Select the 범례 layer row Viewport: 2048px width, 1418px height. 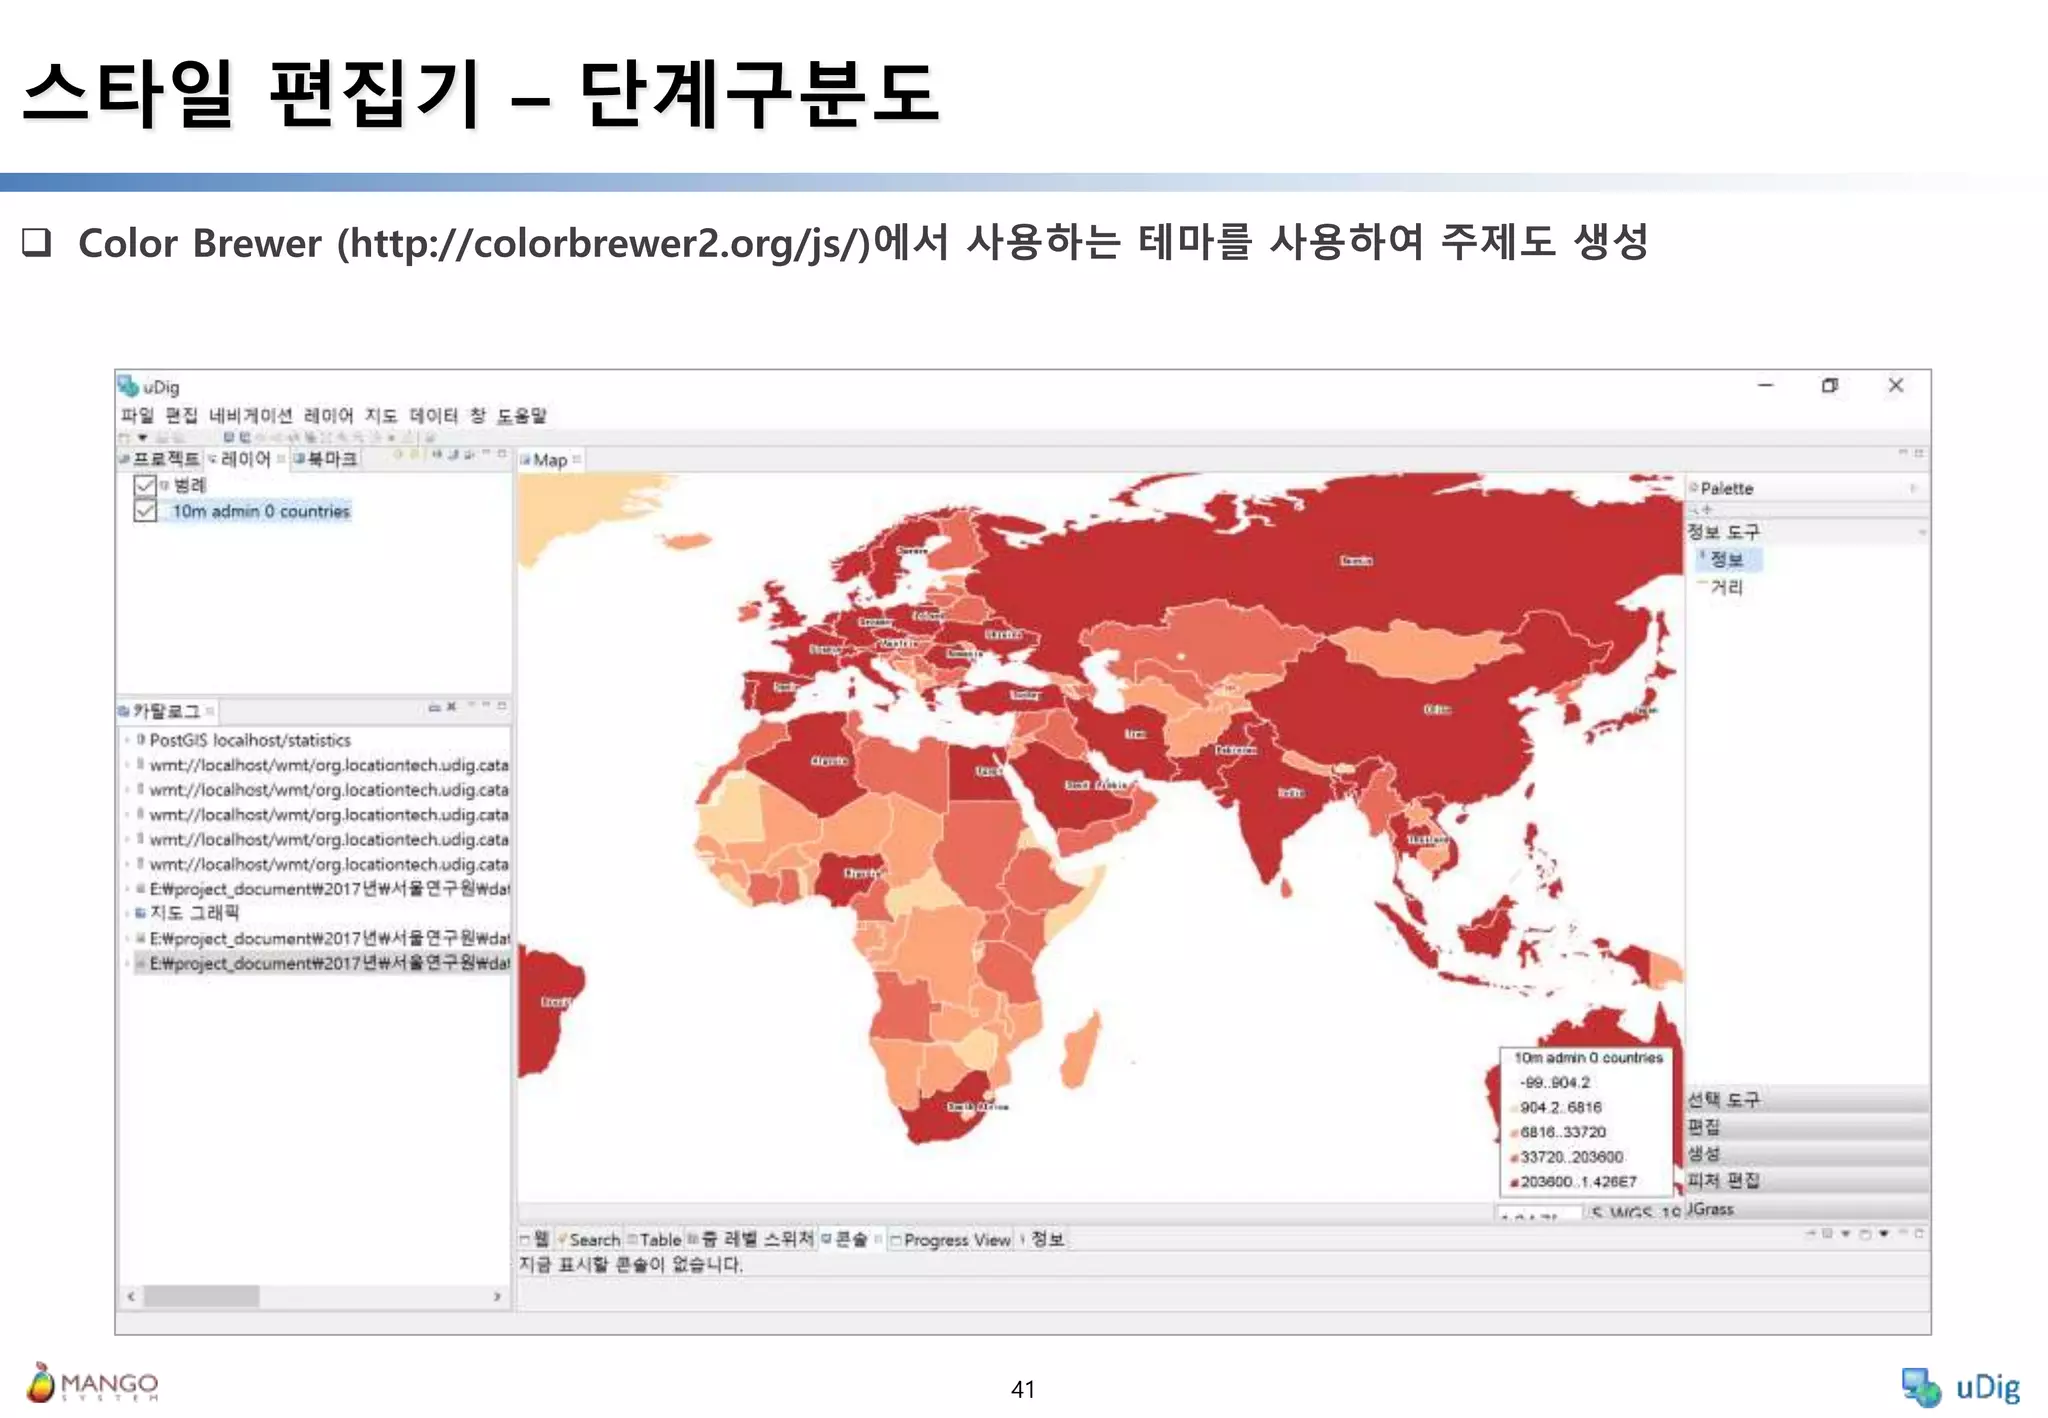(190, 485)
